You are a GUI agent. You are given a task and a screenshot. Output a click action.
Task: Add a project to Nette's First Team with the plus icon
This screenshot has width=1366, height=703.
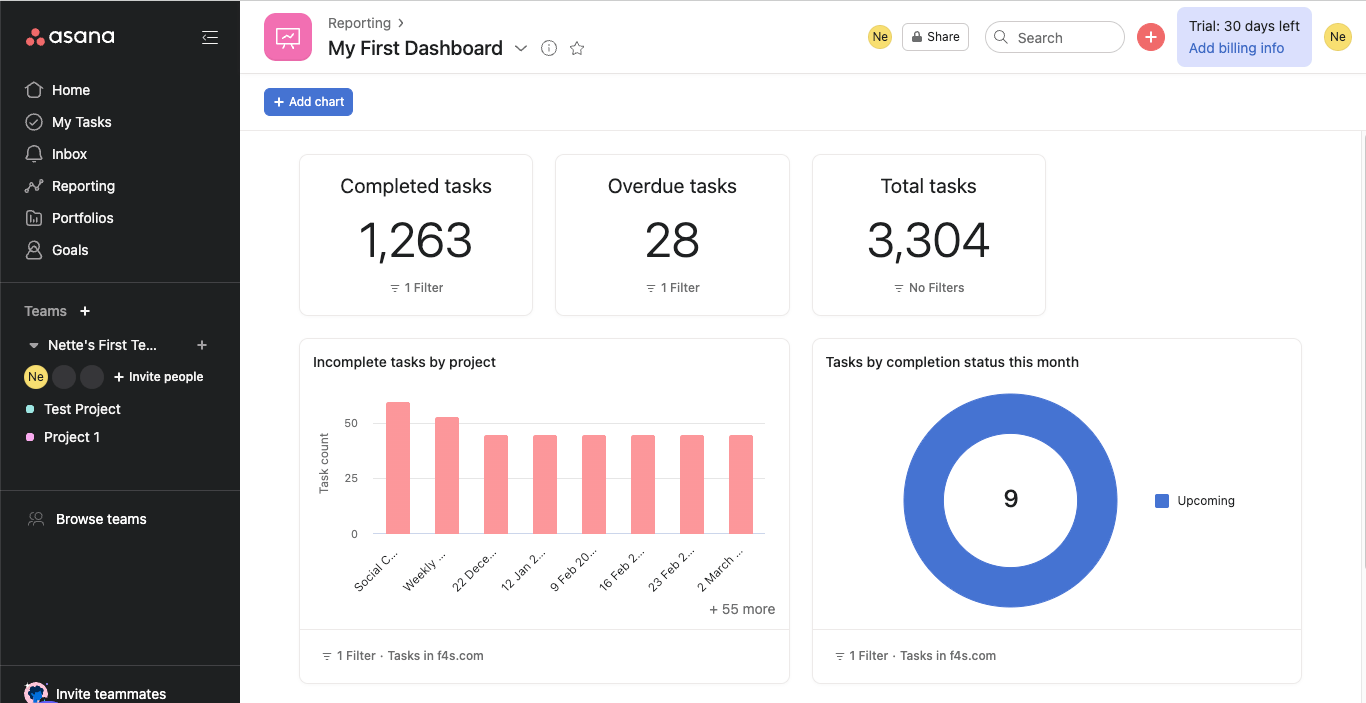pos(202,345)
